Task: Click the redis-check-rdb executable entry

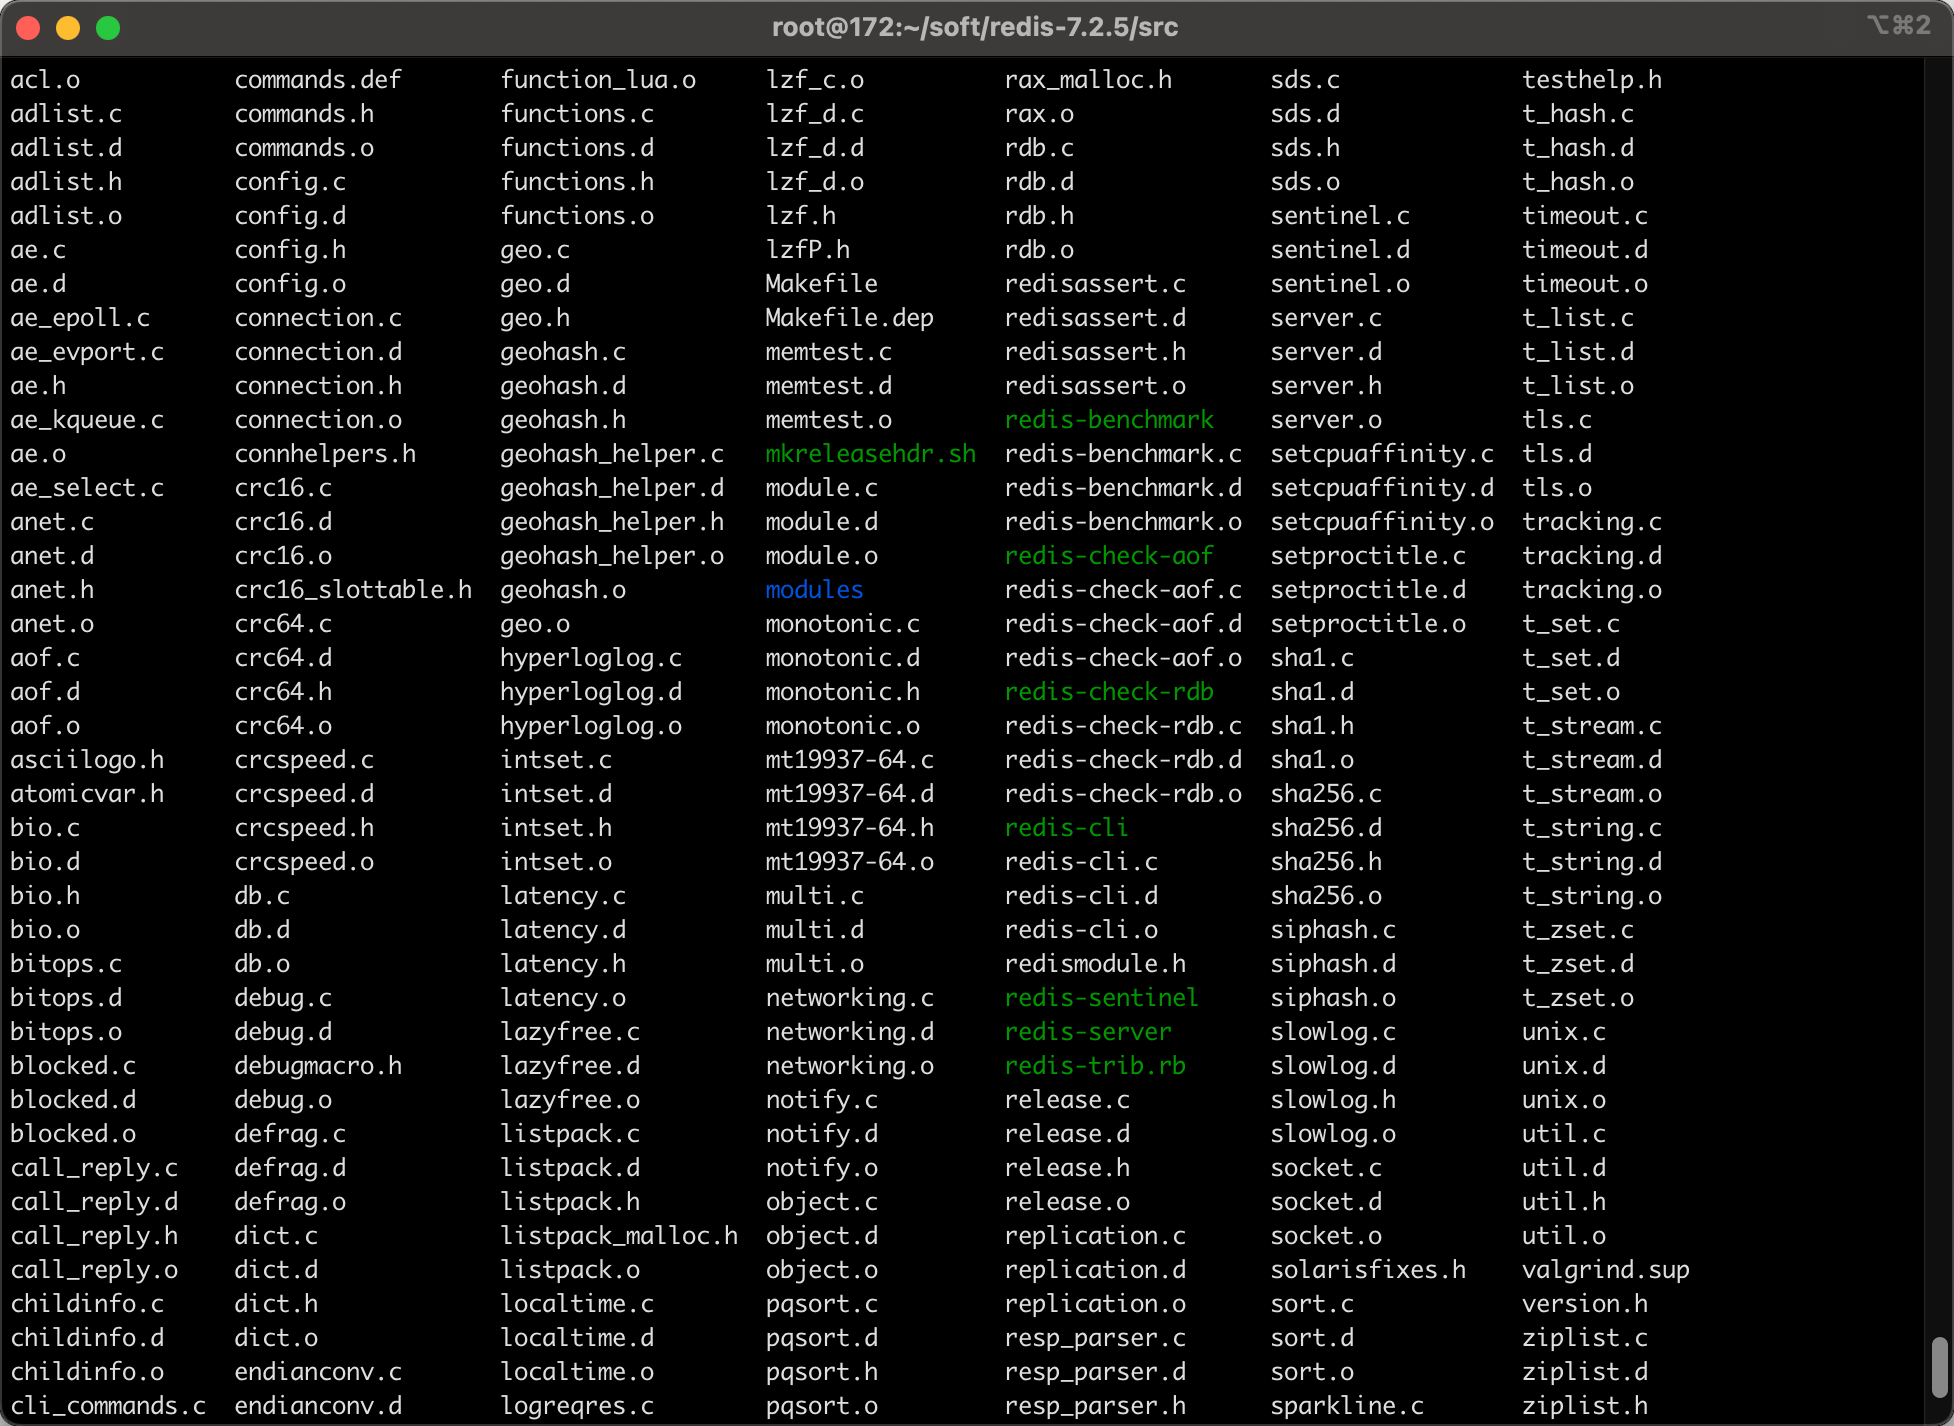Action: pyautogui.click(x=1109, y=692)
